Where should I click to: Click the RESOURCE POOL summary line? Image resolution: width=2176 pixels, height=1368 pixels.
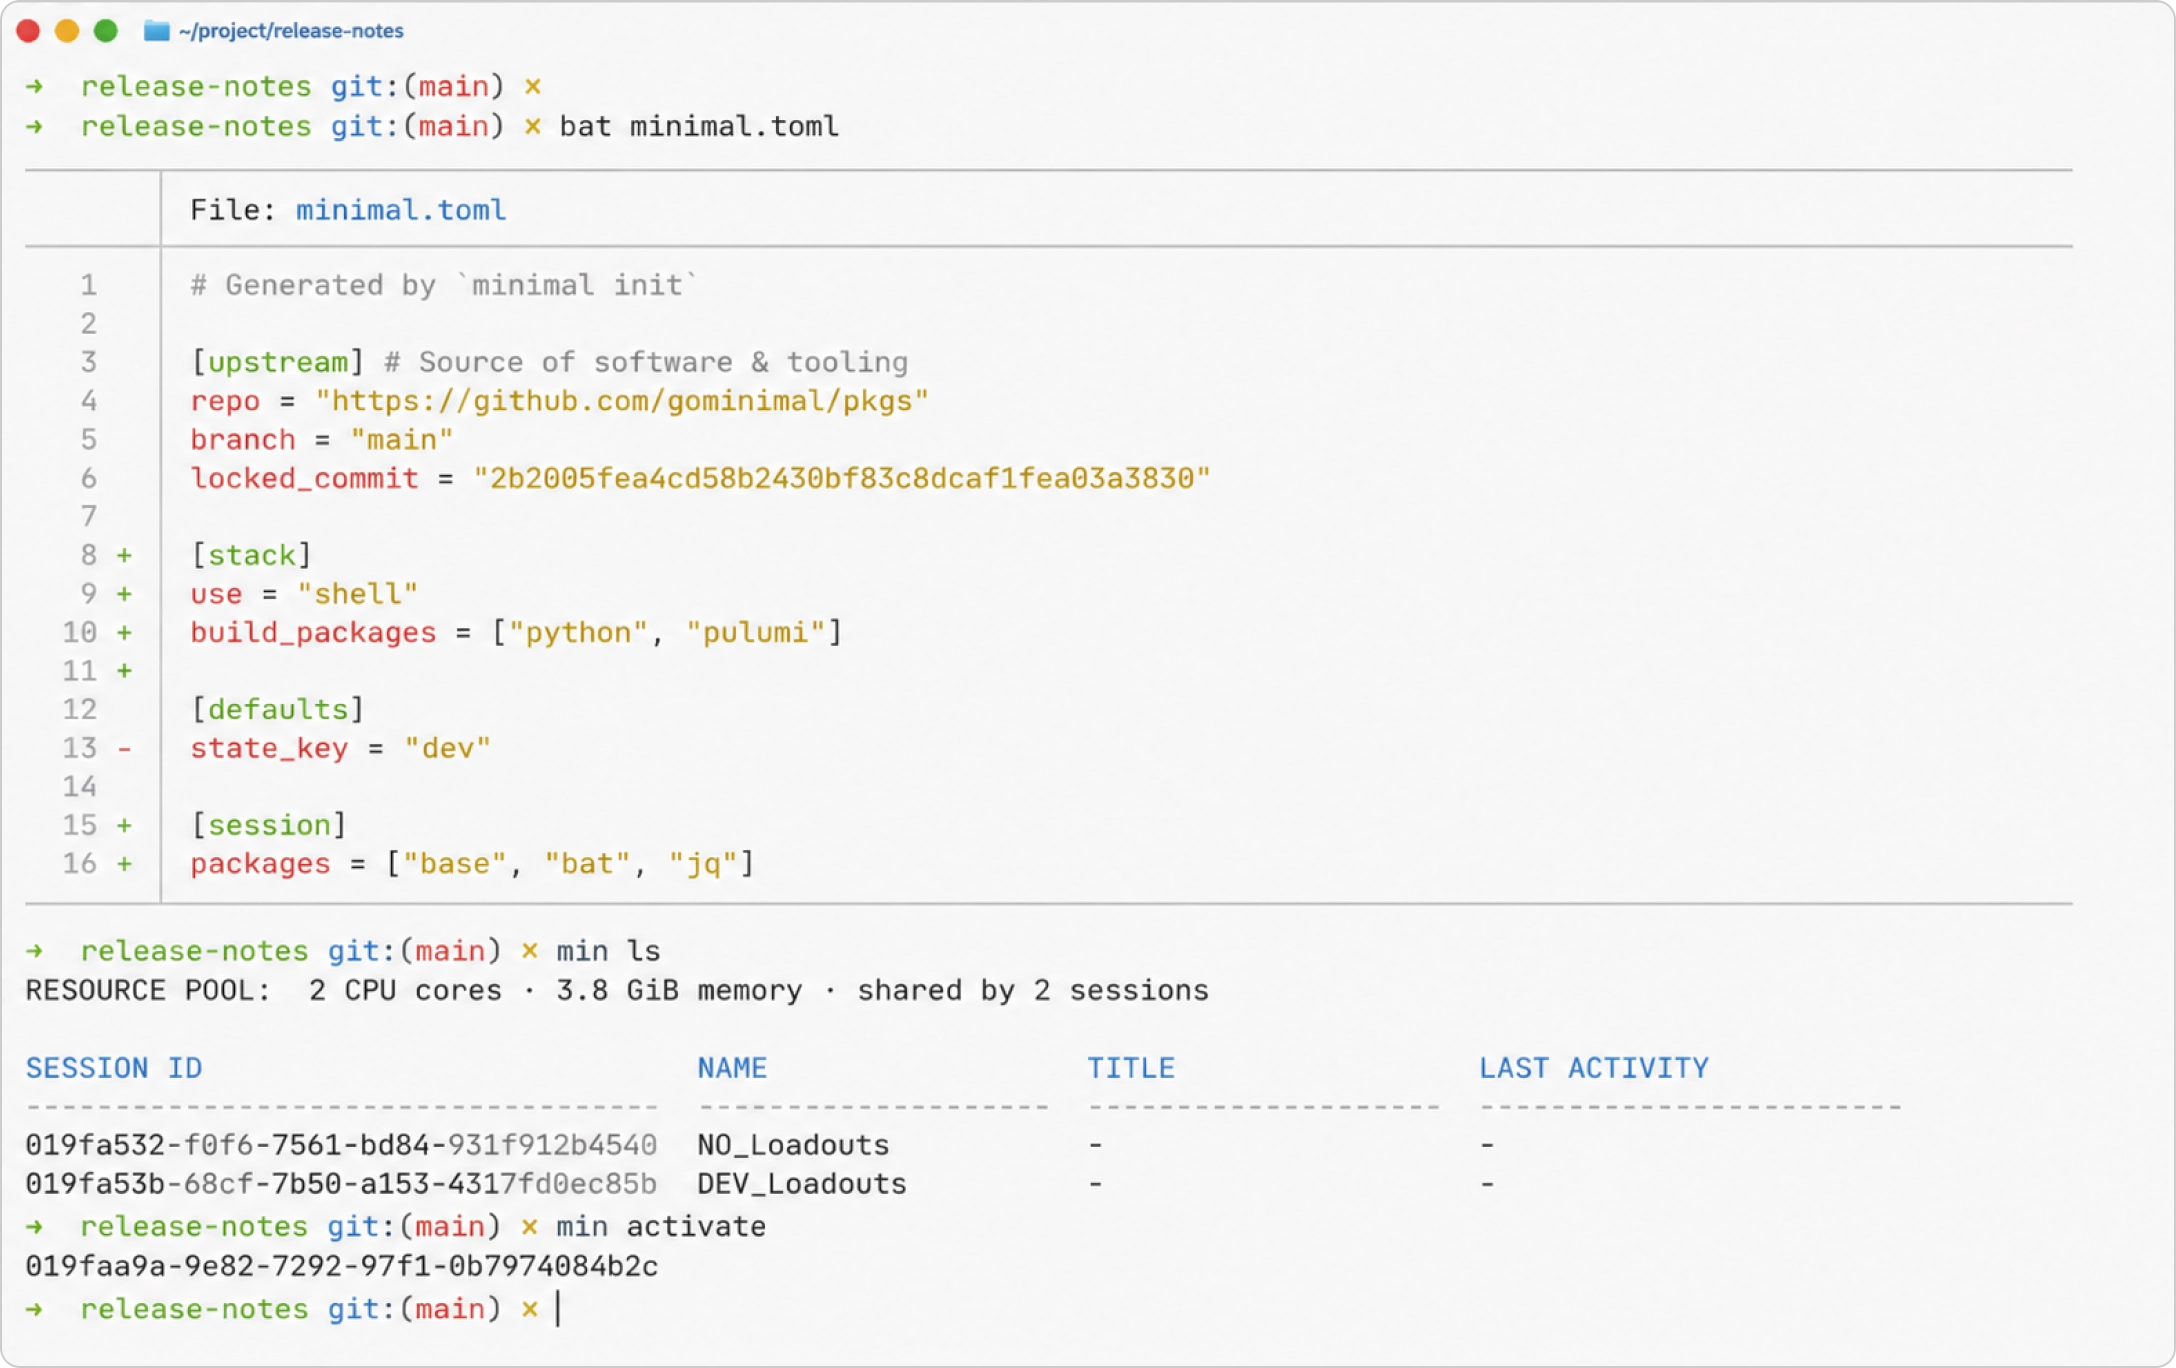coord(617,991)
